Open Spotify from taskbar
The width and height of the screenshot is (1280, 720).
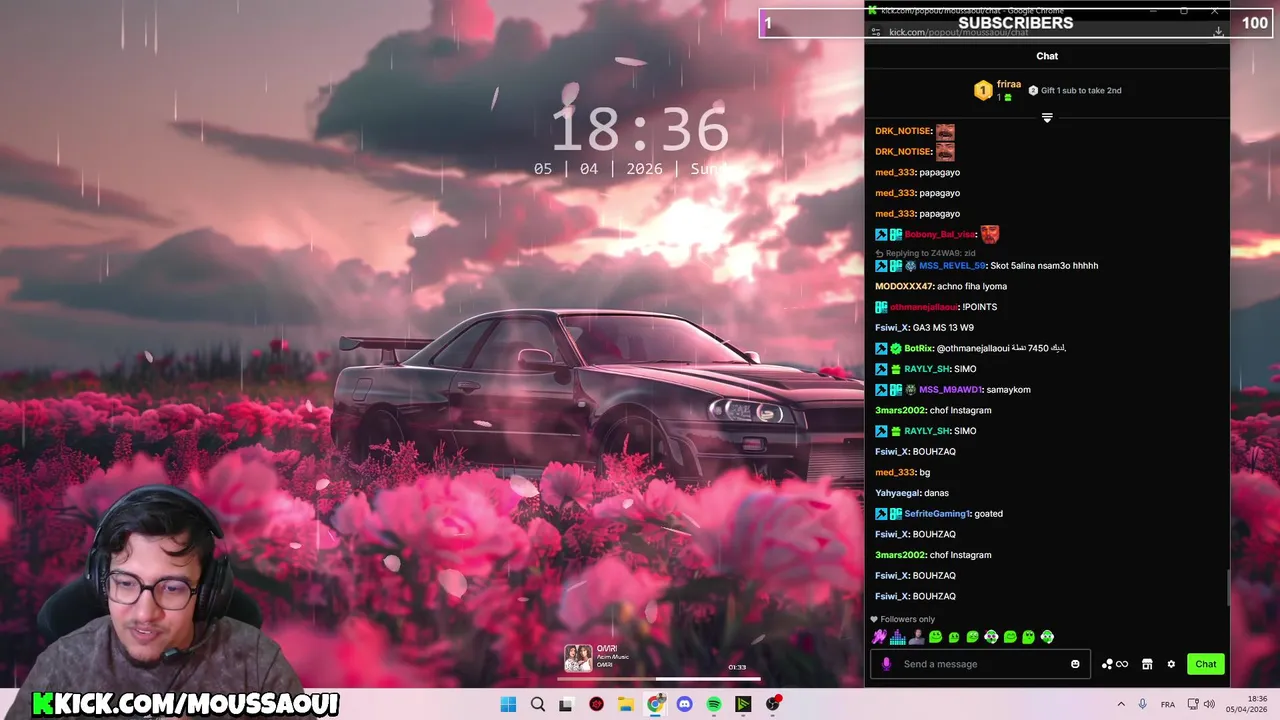coord(714,704)
